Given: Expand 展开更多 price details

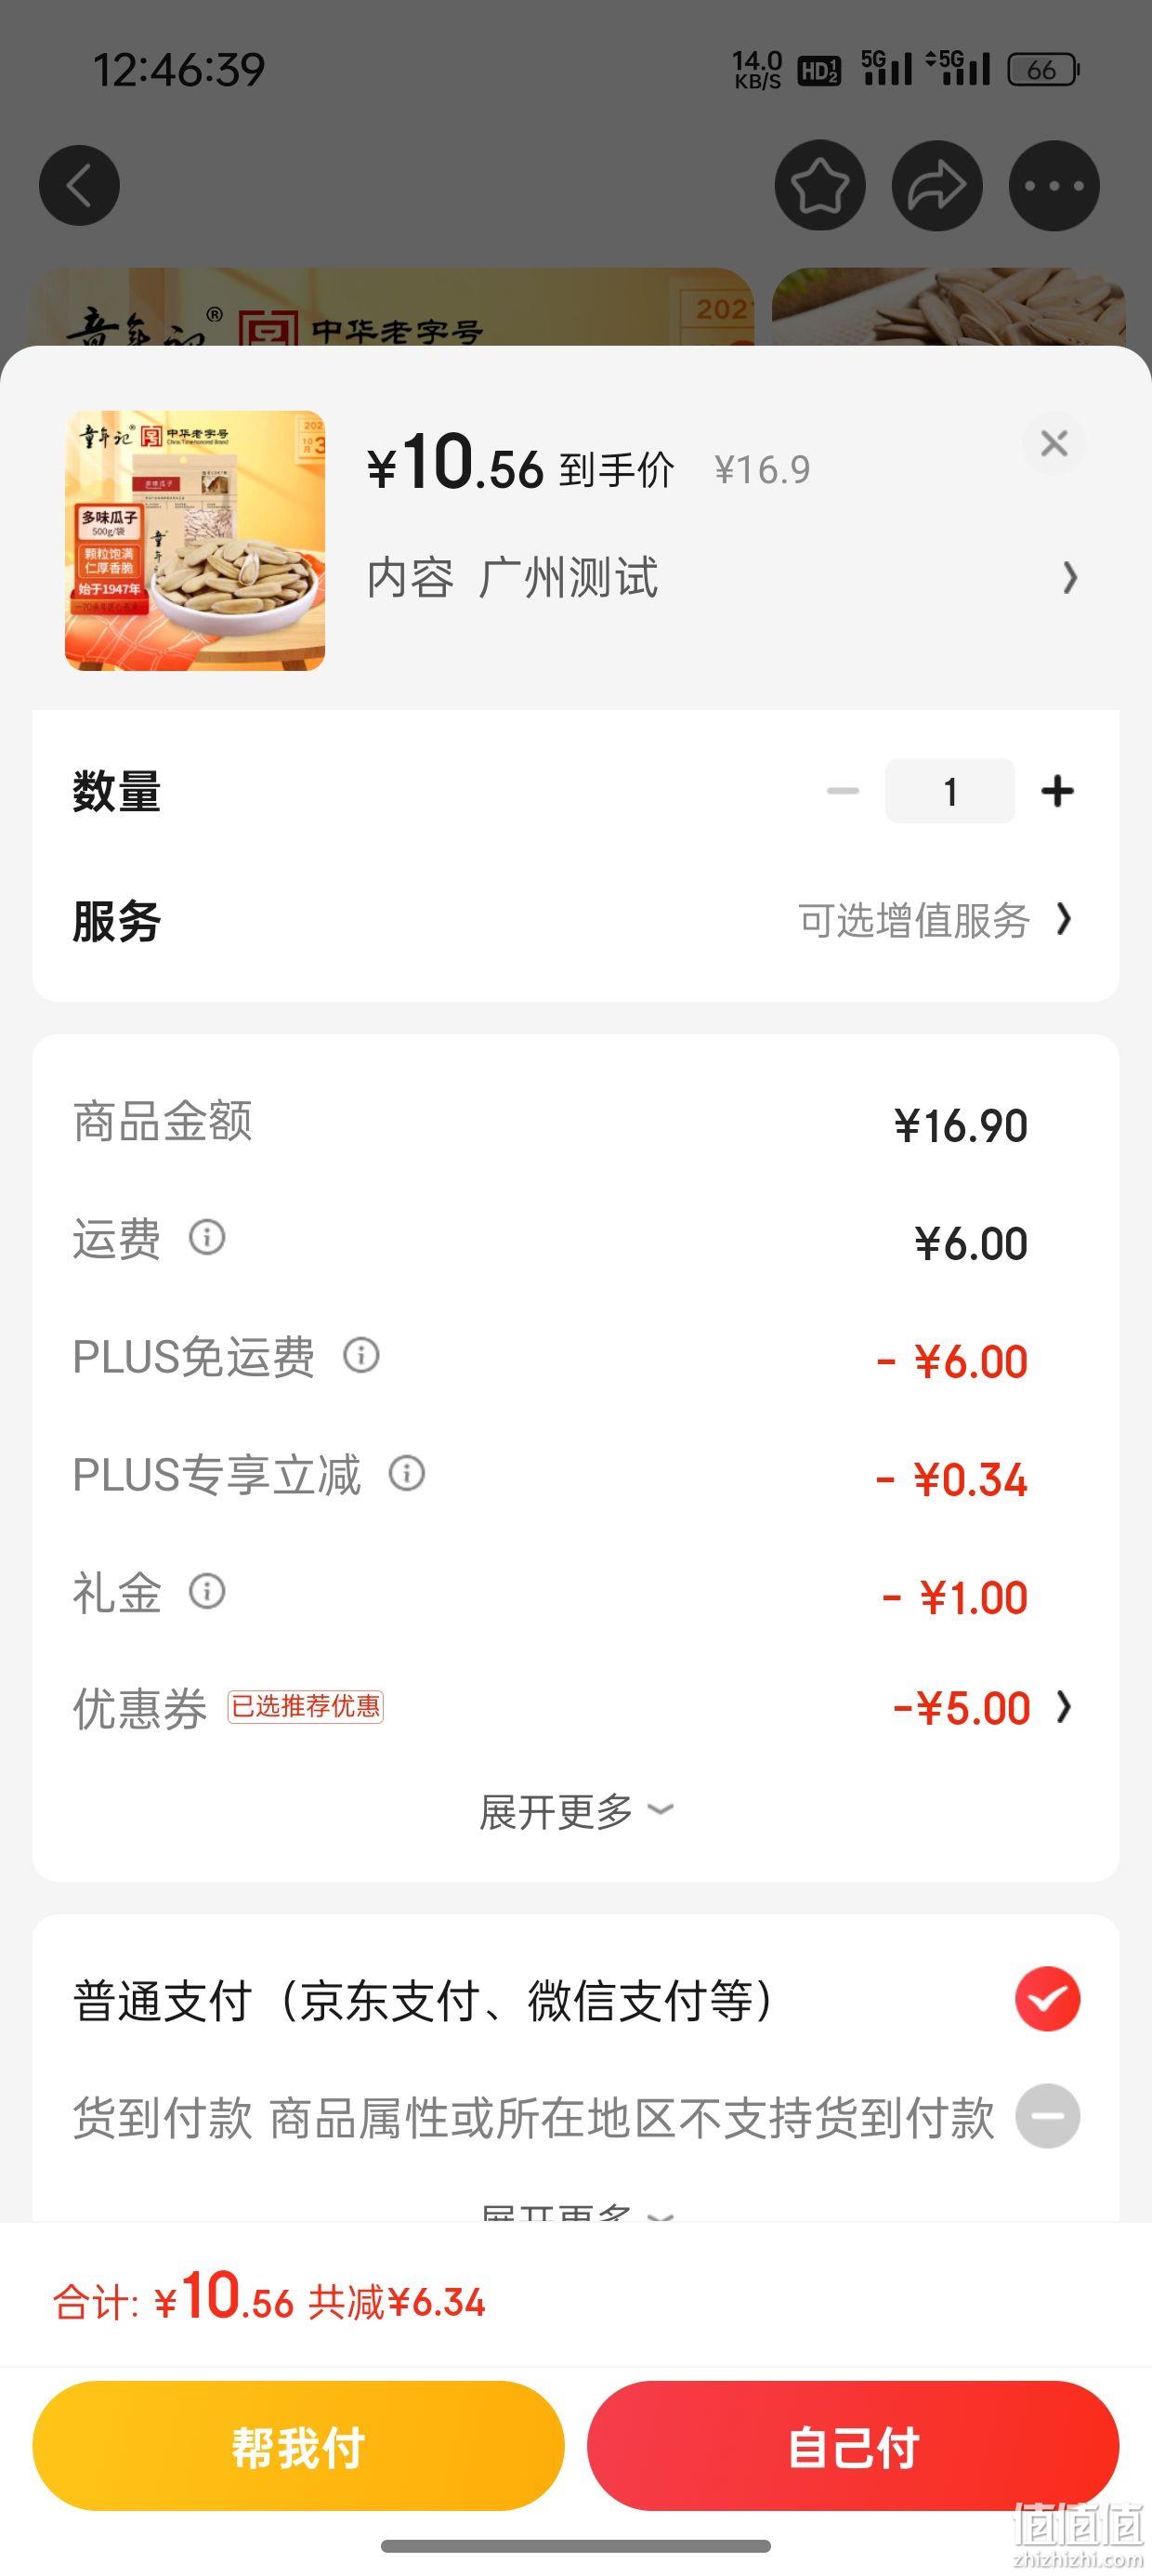Looking at the screenshot, I should point(576,1811).
